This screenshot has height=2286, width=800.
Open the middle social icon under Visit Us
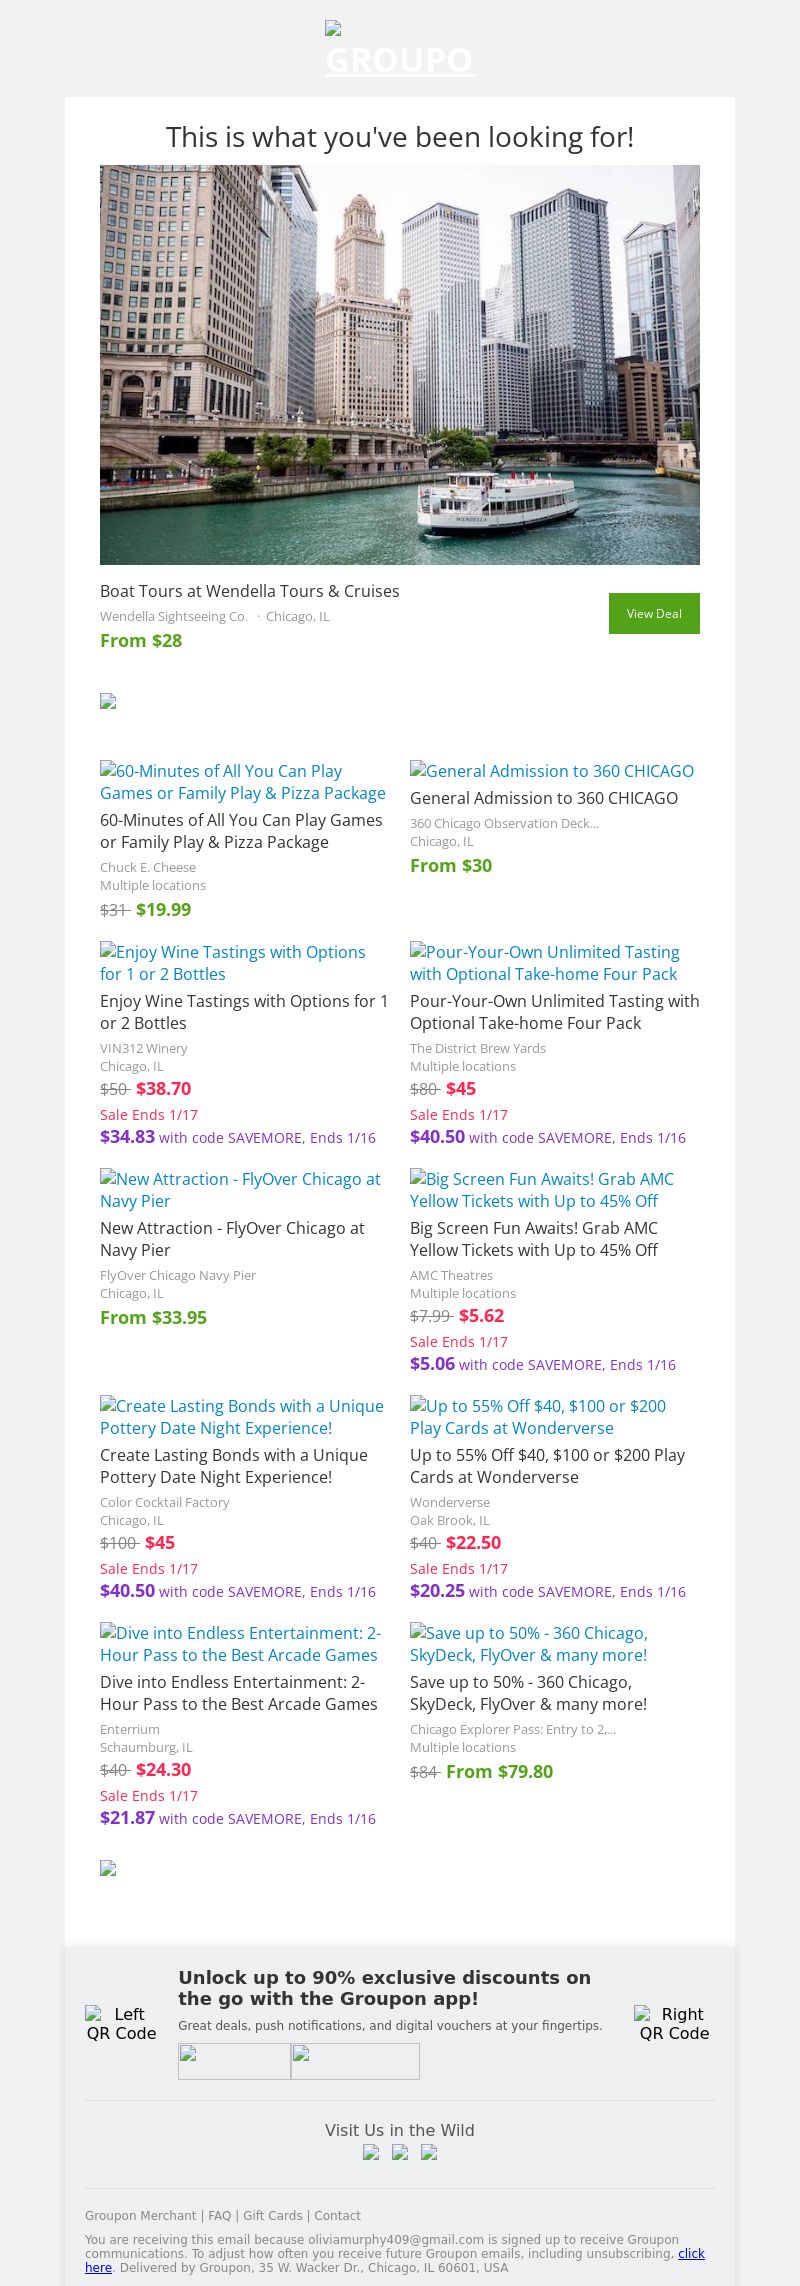400,2152
